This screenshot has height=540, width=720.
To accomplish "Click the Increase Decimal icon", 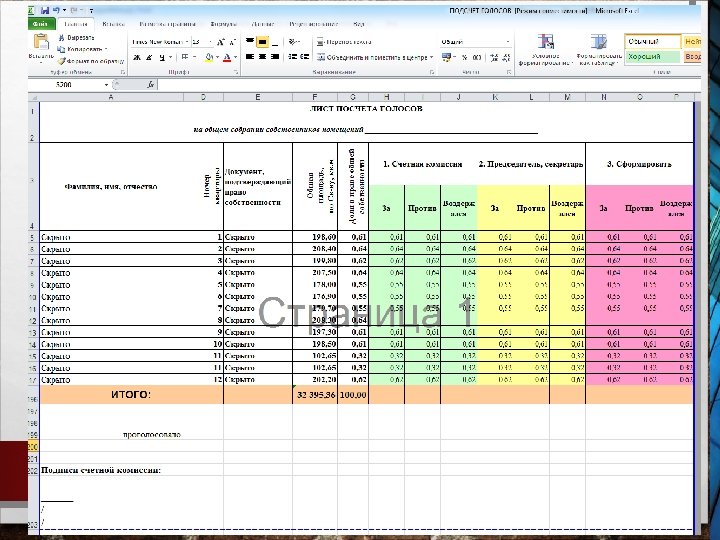I will (494, 57).
